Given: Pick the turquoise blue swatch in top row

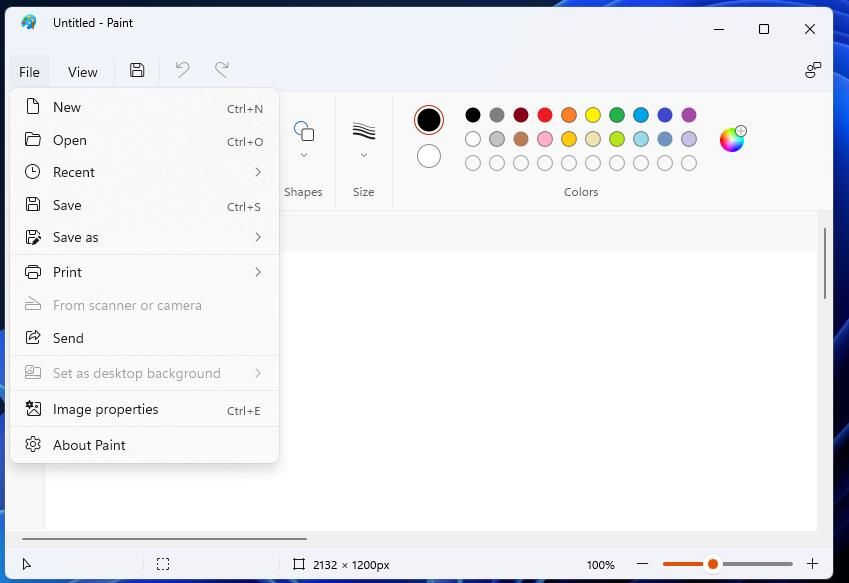Looking at the screenshot, I should click(x=641, y=115).
